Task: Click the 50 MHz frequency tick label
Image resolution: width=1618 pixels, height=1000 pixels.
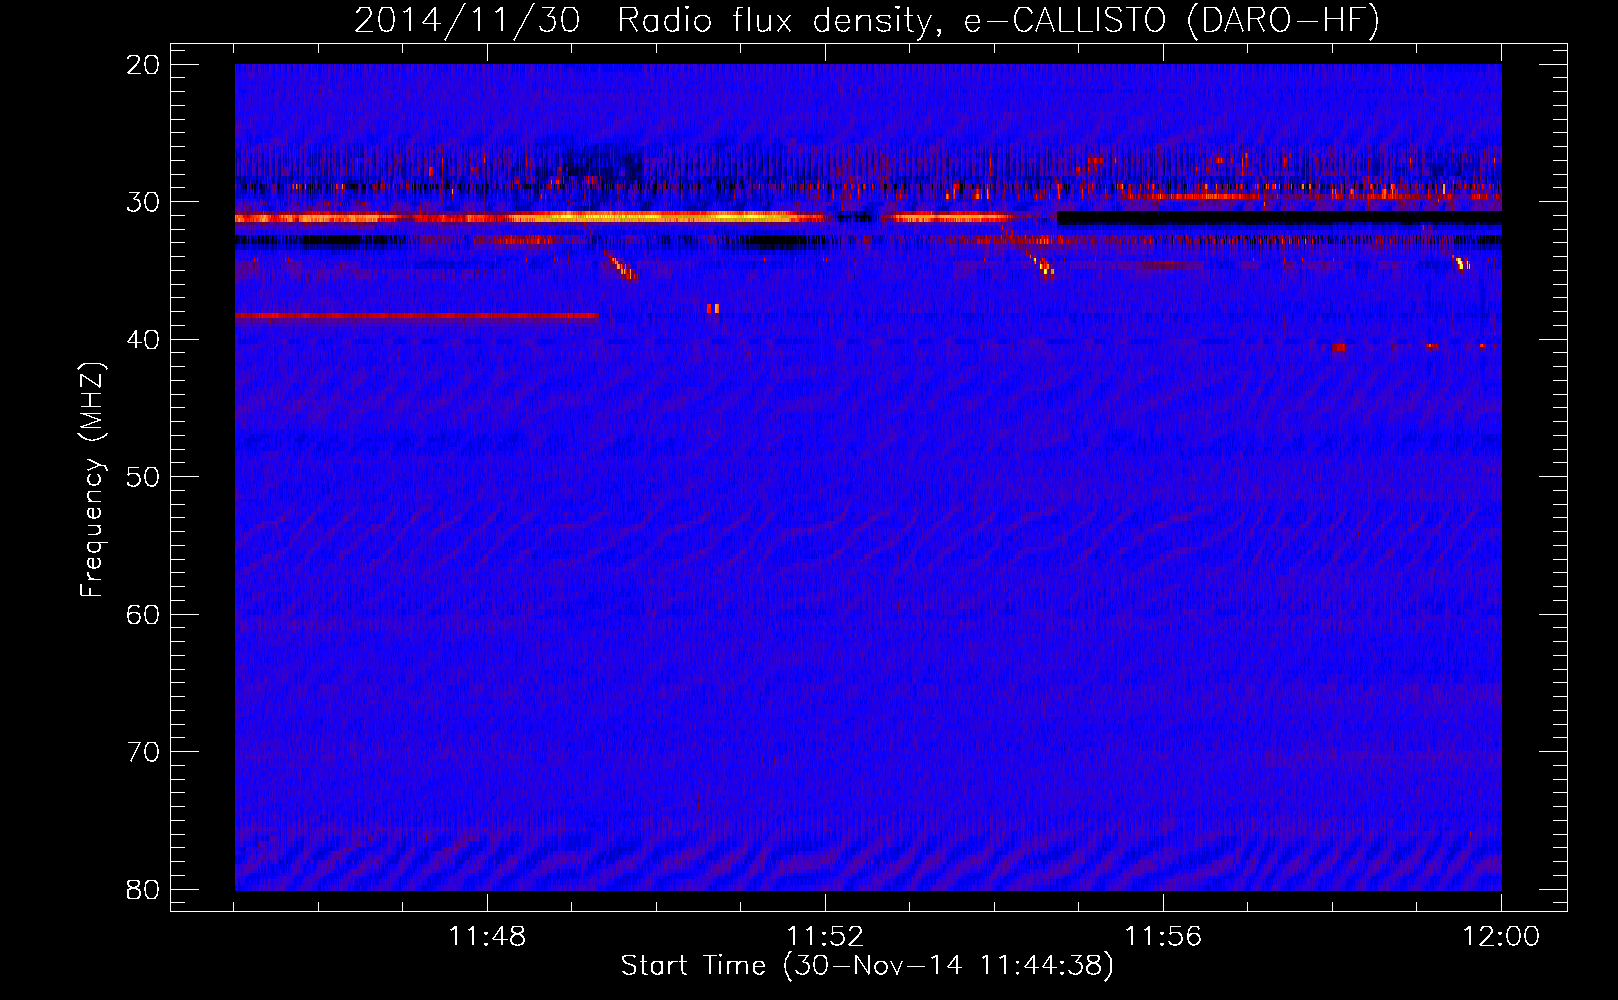Action: pos(143,477)
